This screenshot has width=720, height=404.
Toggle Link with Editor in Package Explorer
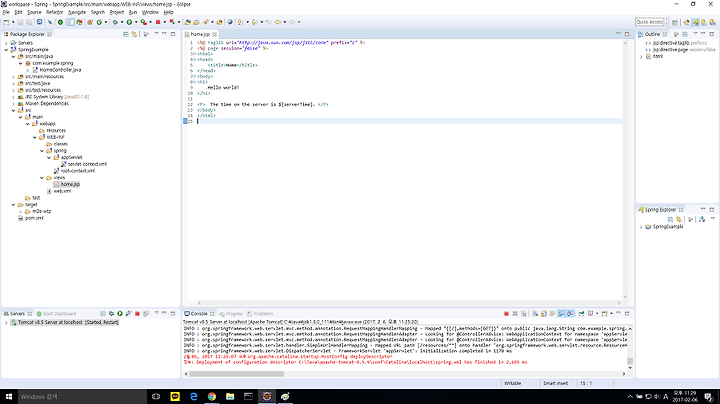coord(134,34)
